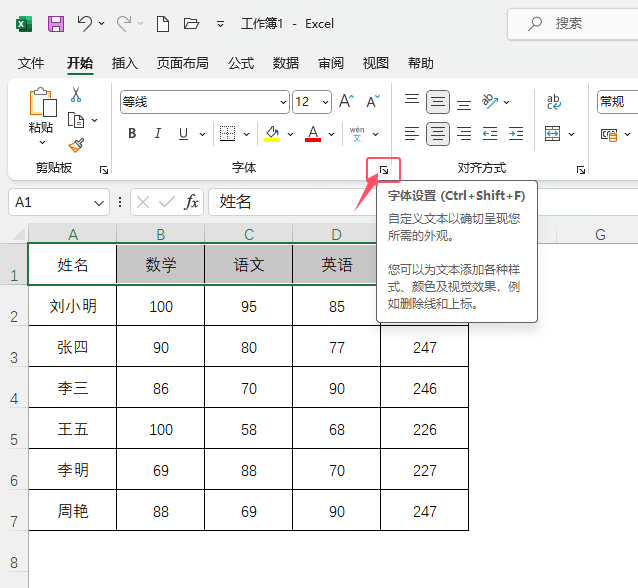This screenshot has height=588, width=638.
Task: Create a new blank workbook icon
Action: pyautogui.click(x=163, y=24)
